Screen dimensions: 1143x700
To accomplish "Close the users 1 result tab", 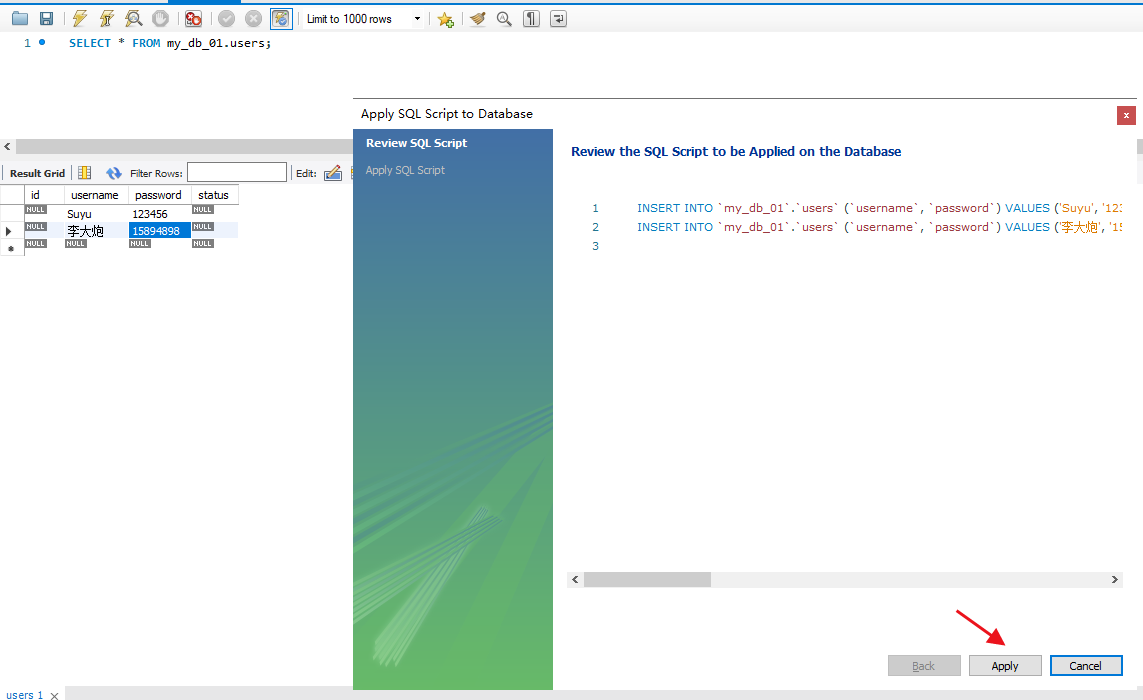I will (54, 696).
